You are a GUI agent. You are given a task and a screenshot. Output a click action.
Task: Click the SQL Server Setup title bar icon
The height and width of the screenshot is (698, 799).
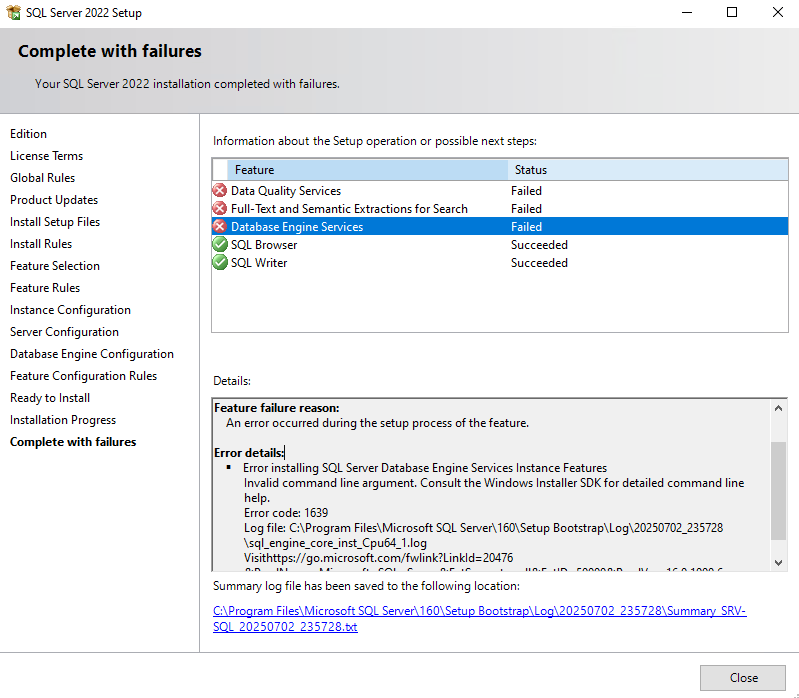13,12
